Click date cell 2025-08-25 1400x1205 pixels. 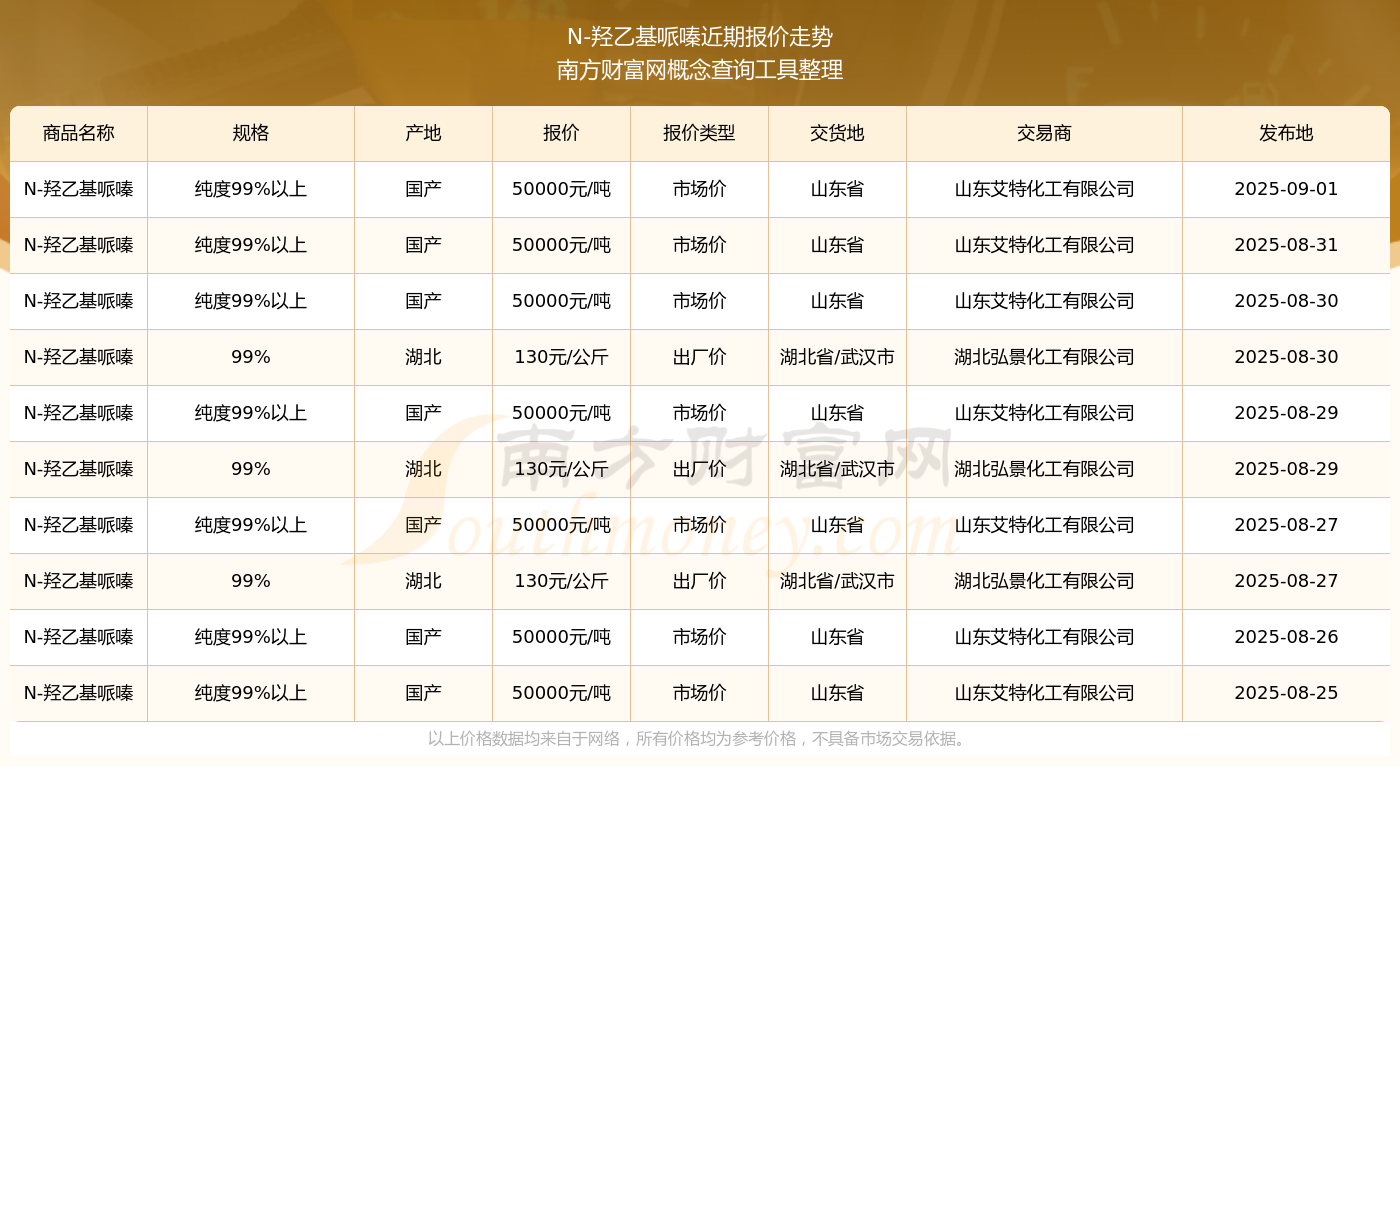point(1287,693)
